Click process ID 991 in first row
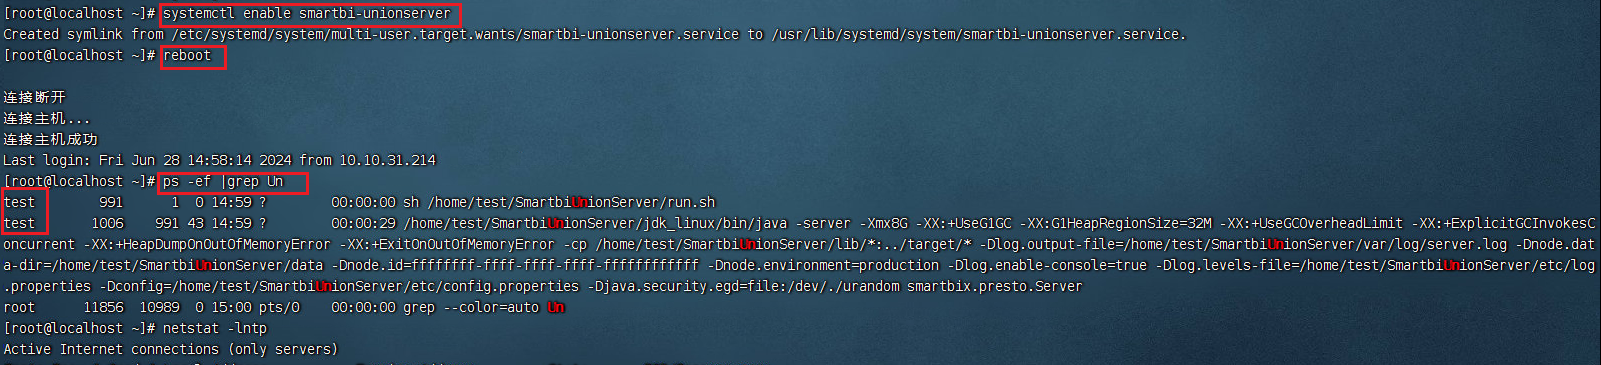This screenshot has height=365, width=1601. point(111,203)
